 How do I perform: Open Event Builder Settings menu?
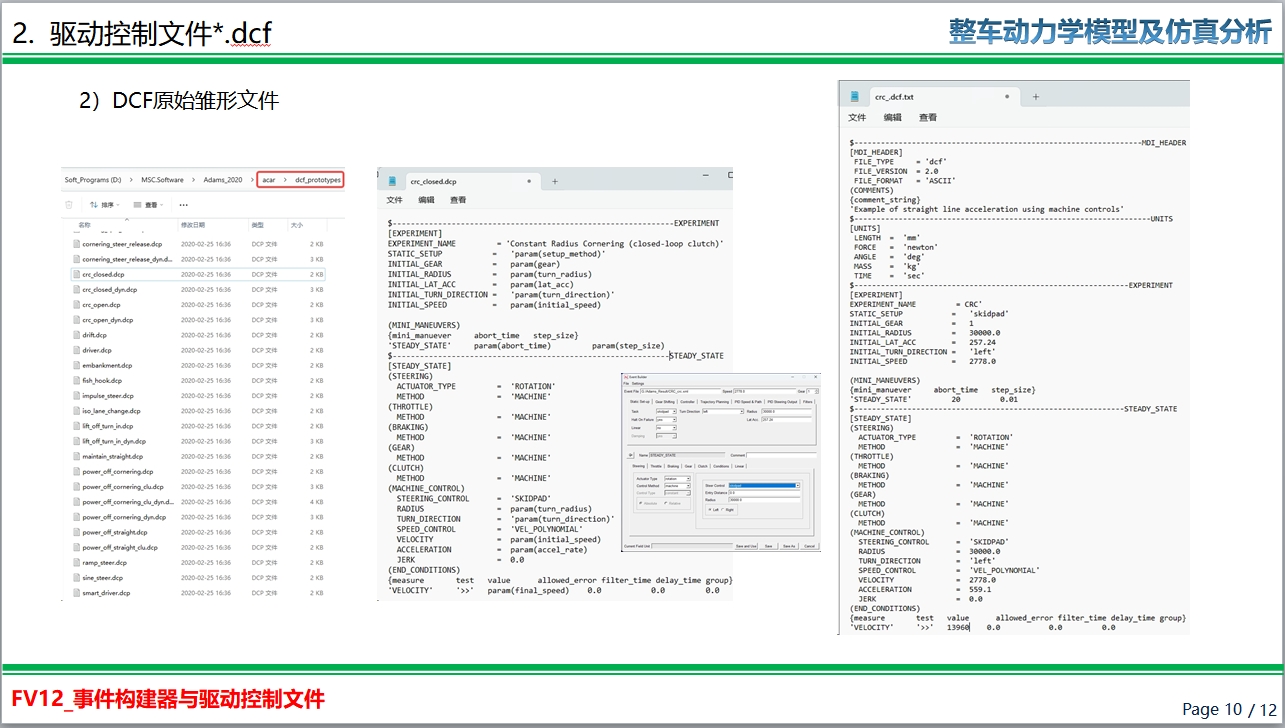coord(638,383)
